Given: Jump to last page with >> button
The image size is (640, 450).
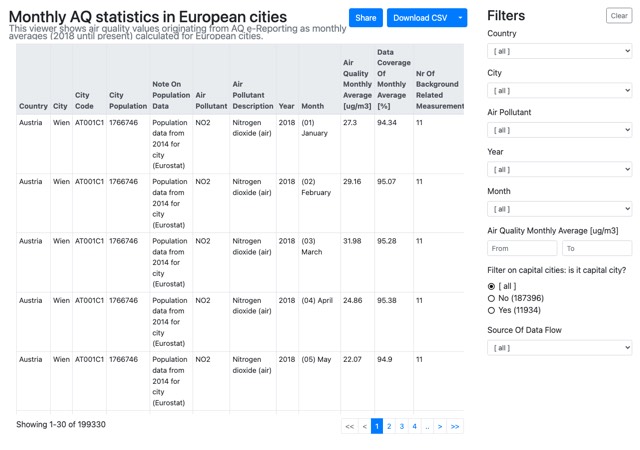Looking at the screenshot, I should (455, 426).
